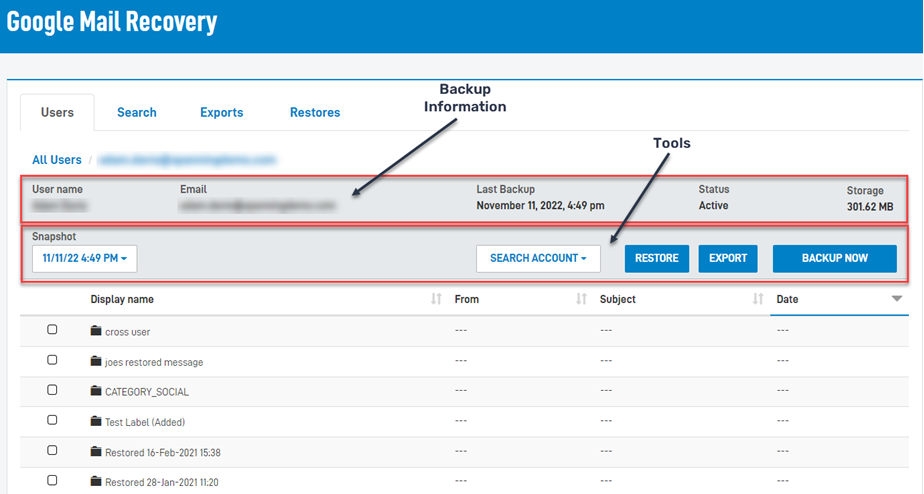Image resolution: width=924 pixels, height=494 pixels.
Task: Select checkbox next to Restored 28-Jan-2021 11:20
Action: (53, 481)
